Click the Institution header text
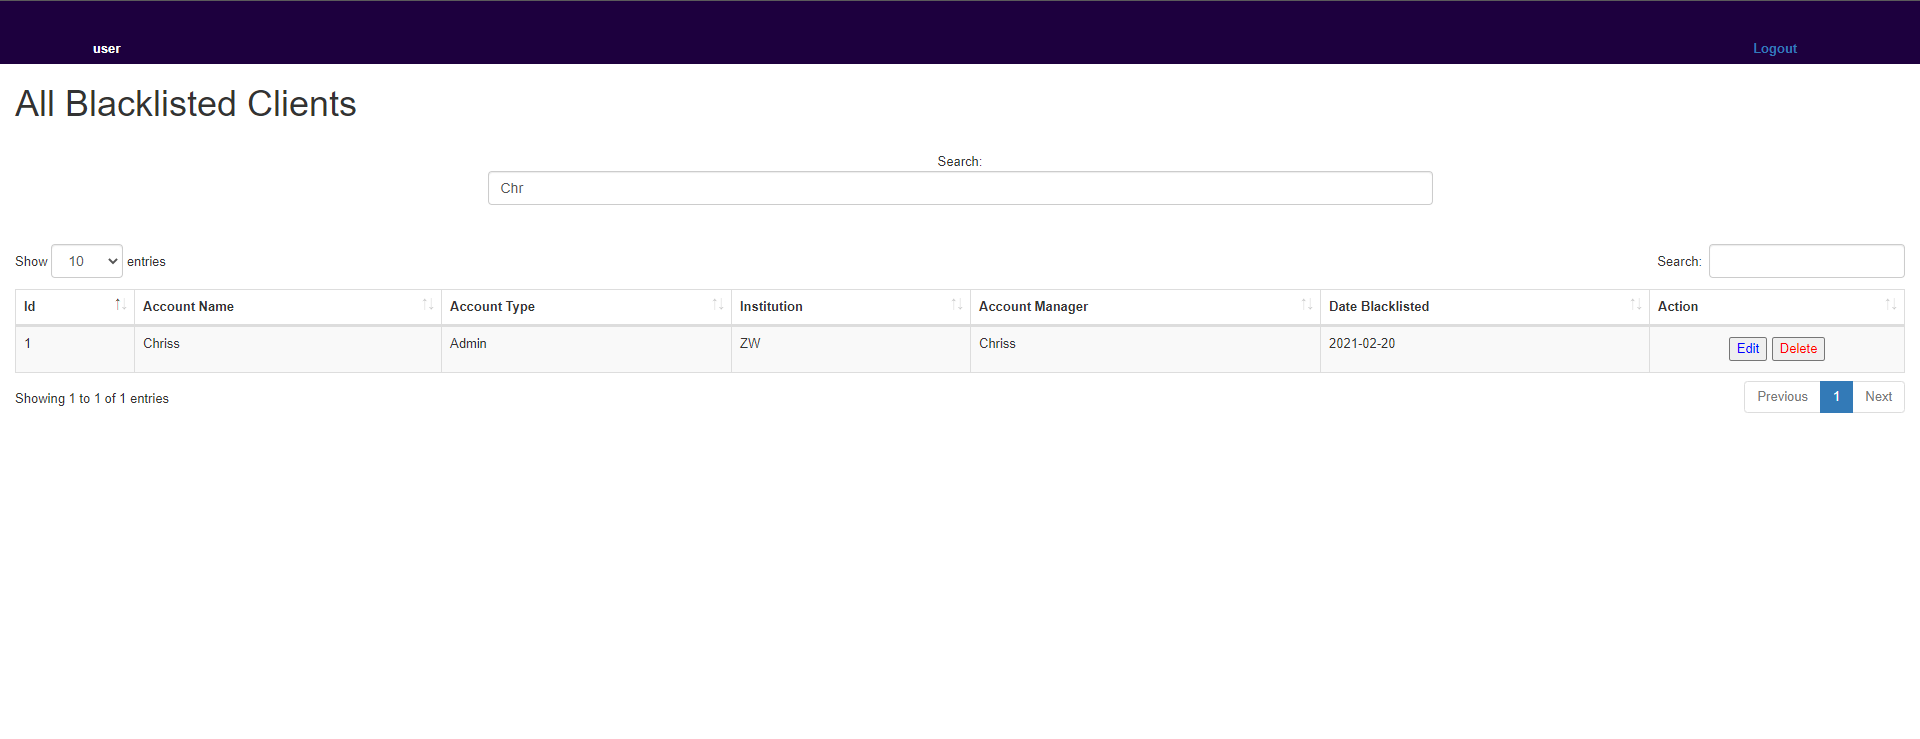The height and width of the screenshot is (739, 1920). point(771,307)
